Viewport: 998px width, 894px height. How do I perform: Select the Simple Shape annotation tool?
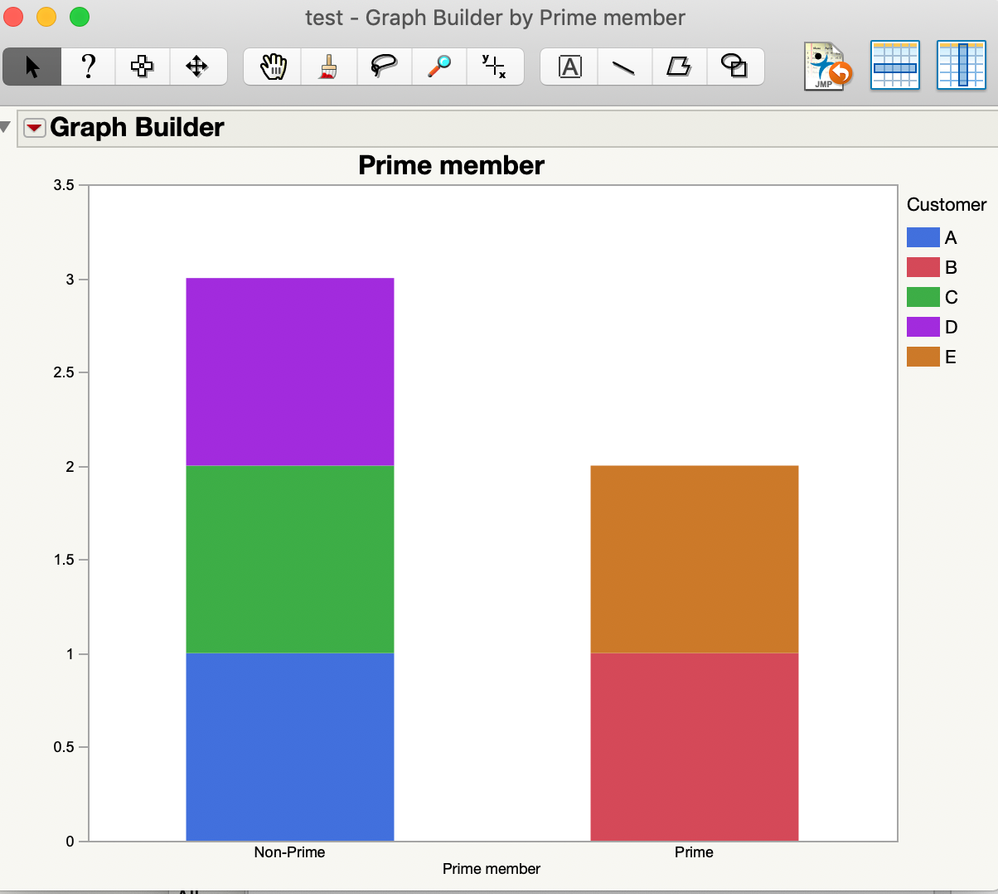coord(735,66)
